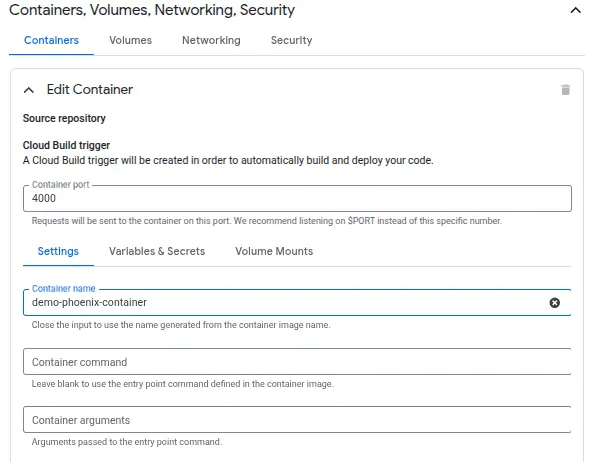This screenshot has width=615, height=462.
Task: Click the 'Arguments passed' helper text
Action: point(127,442)
